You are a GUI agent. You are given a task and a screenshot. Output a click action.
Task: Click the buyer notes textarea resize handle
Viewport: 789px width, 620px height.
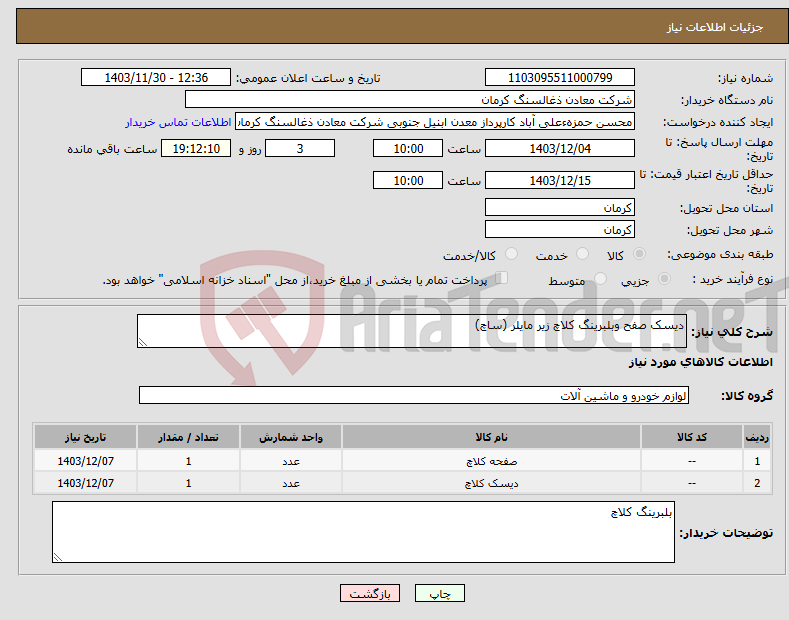[x=58, y=557]
